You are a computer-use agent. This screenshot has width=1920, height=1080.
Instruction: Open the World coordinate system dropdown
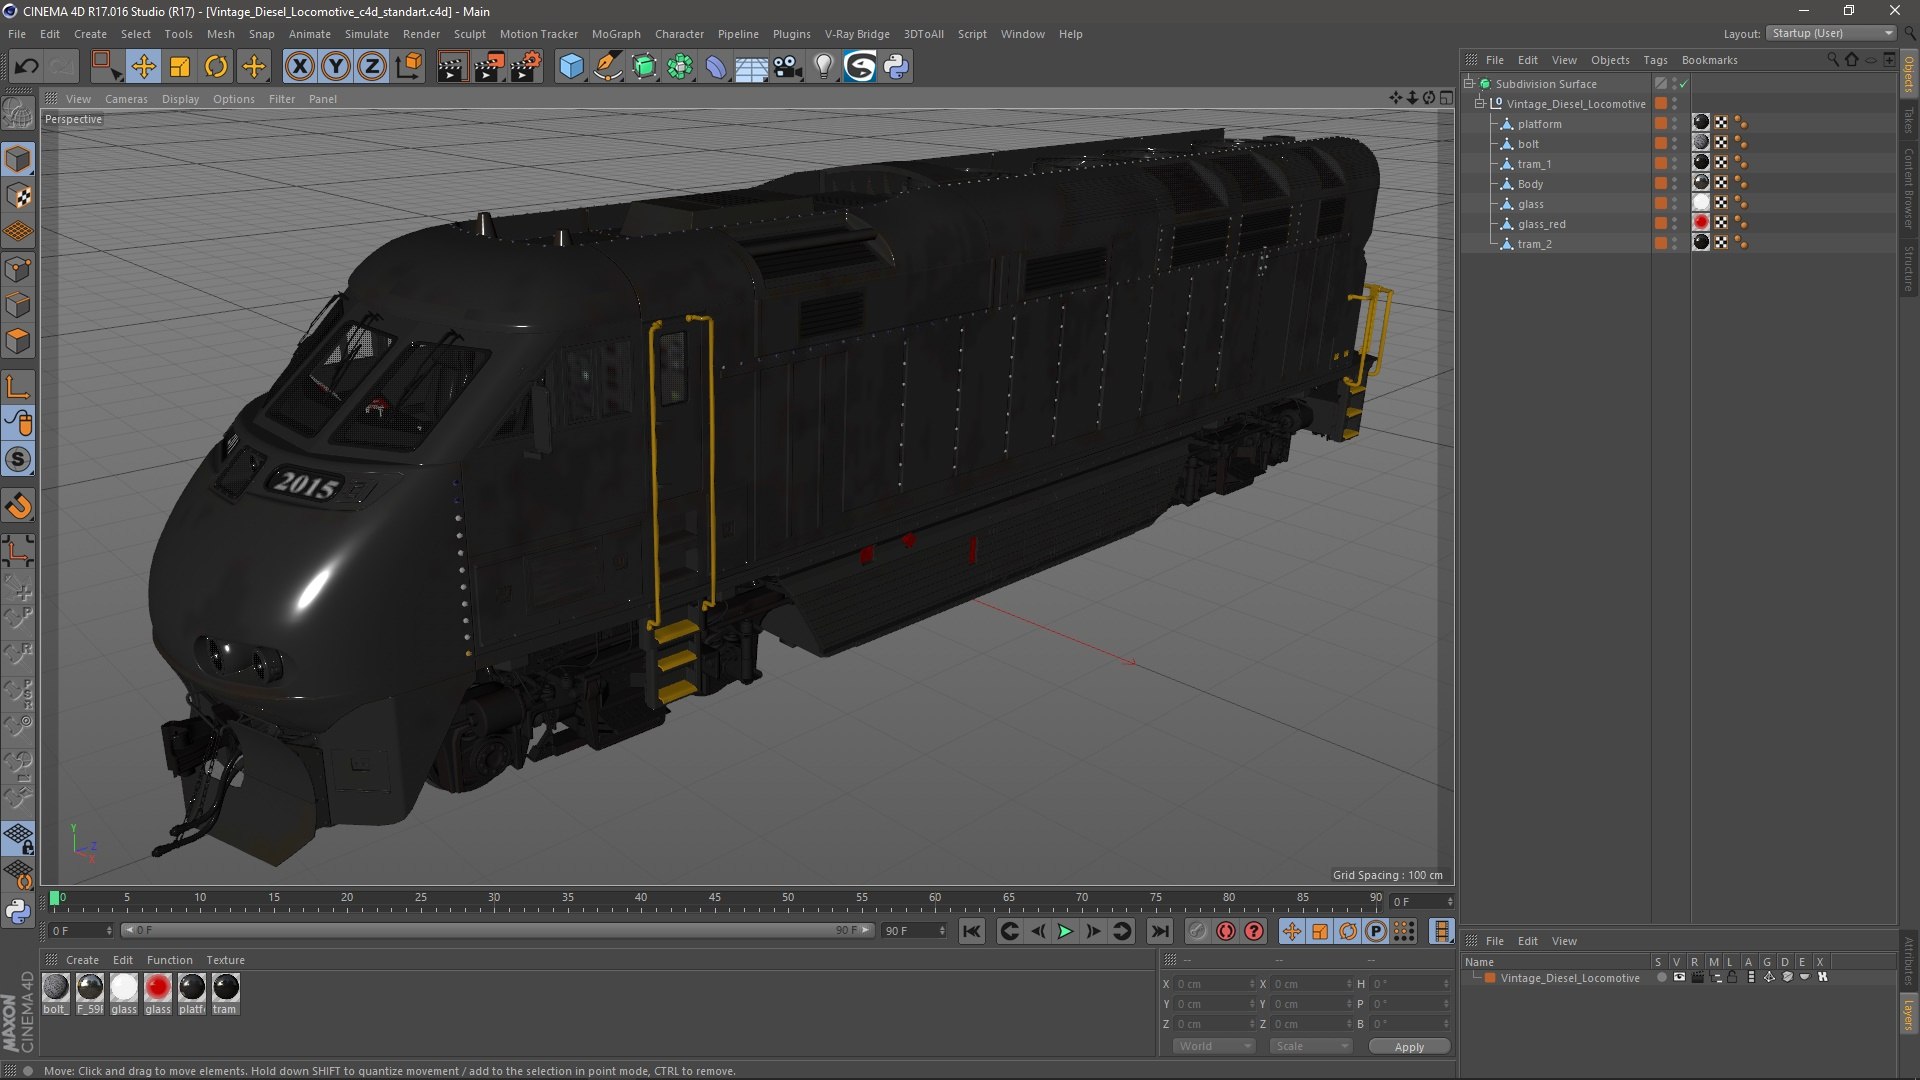(1214, 1046)
